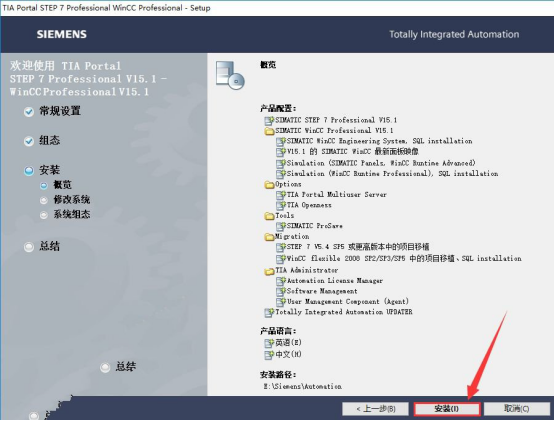Viewport: 554px width, 421px height.
Task: Click the V15.1 的 SIMATIC WinCC 最新面板映像 icon
Action: point(281,152)
